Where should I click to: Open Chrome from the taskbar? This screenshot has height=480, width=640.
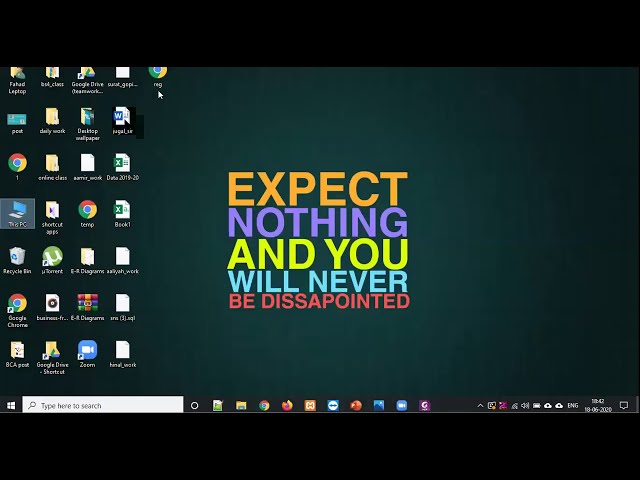[264, 405]
